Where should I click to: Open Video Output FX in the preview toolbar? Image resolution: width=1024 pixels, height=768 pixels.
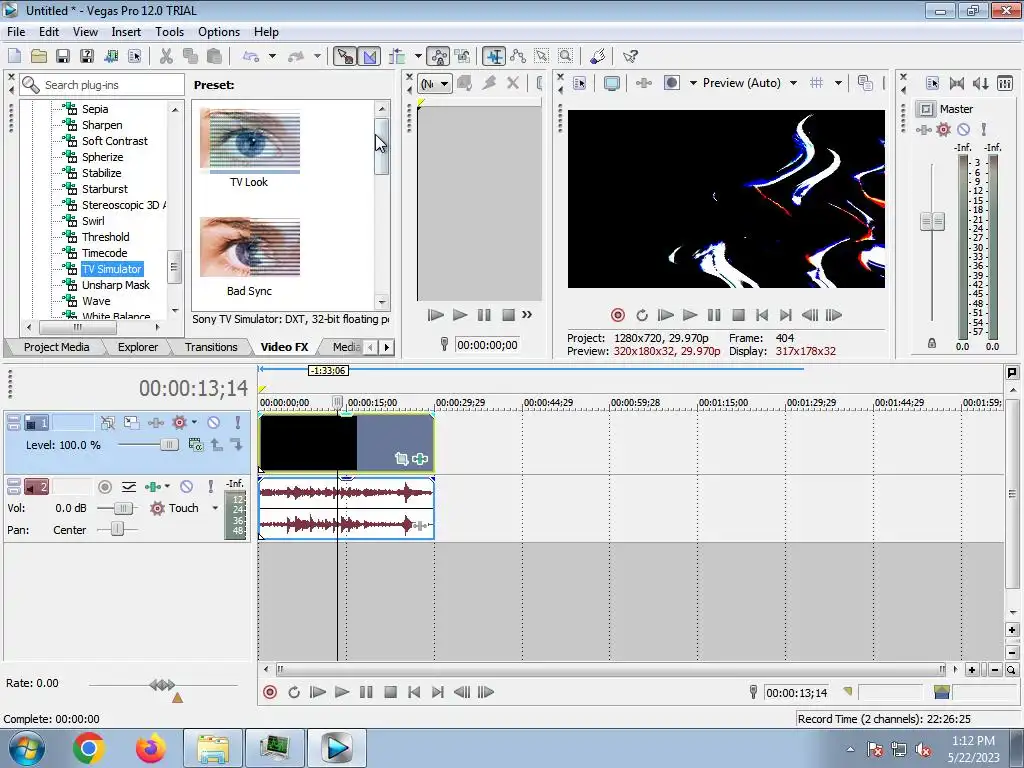644,83
